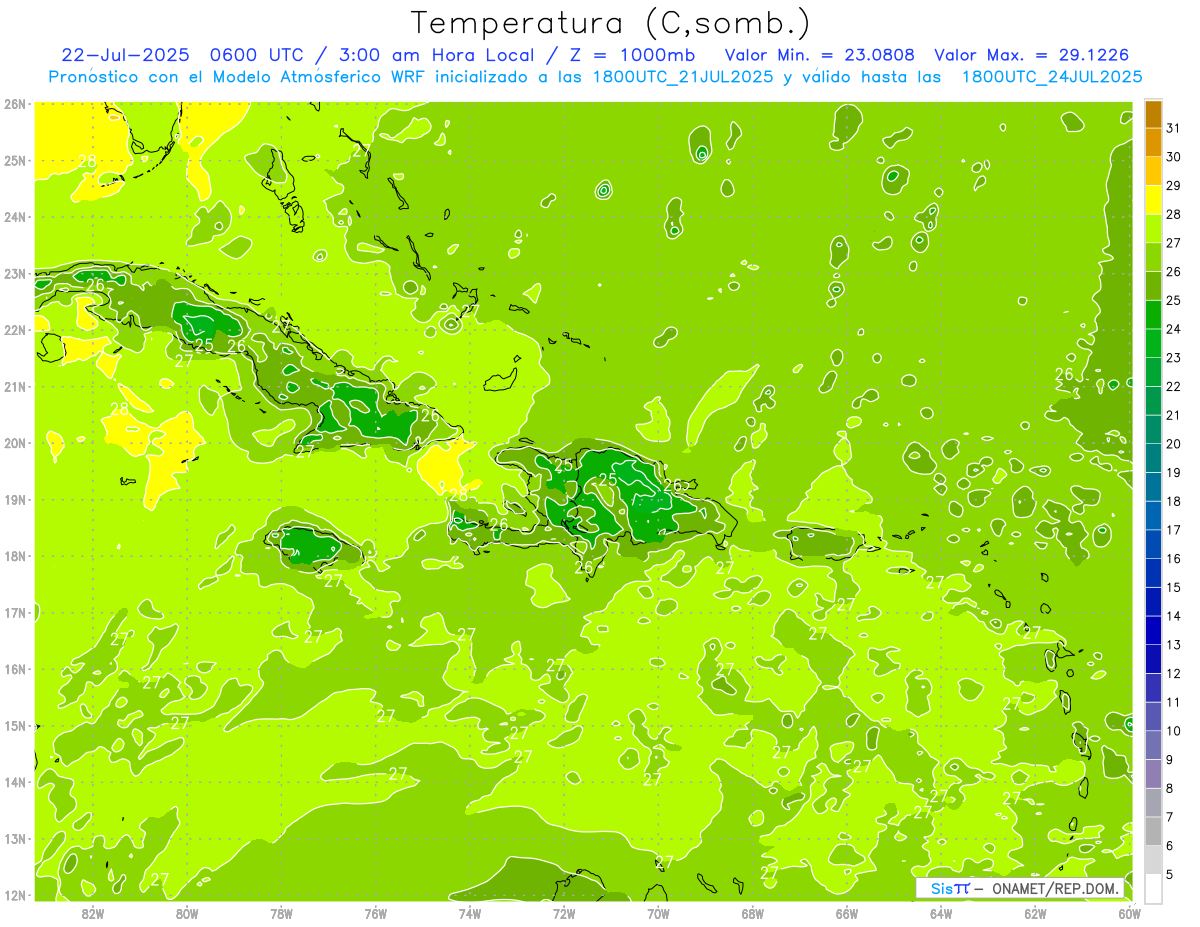Image resolution: width=1200 pixels, height=927 pixels.
Task: Click legend value 31 on the color scale
Action: pos(1173,128)
